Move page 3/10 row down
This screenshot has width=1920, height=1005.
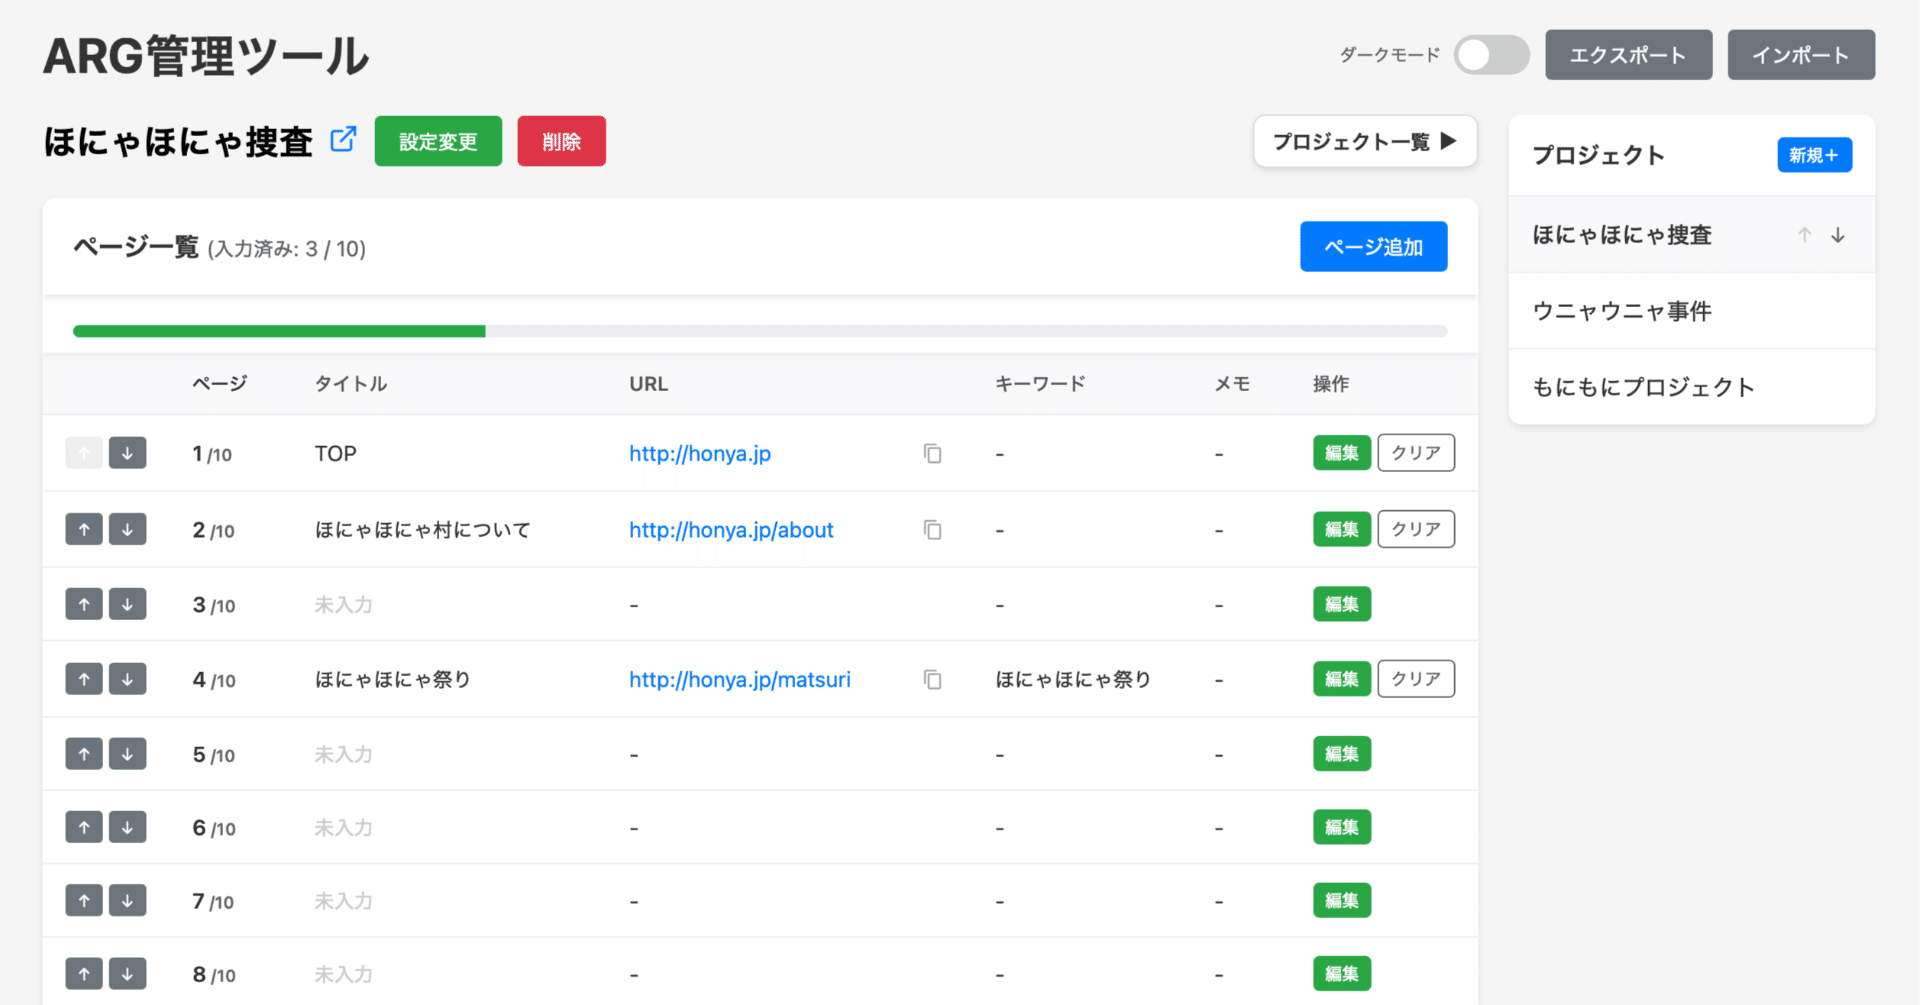click(x=127, y=604)
